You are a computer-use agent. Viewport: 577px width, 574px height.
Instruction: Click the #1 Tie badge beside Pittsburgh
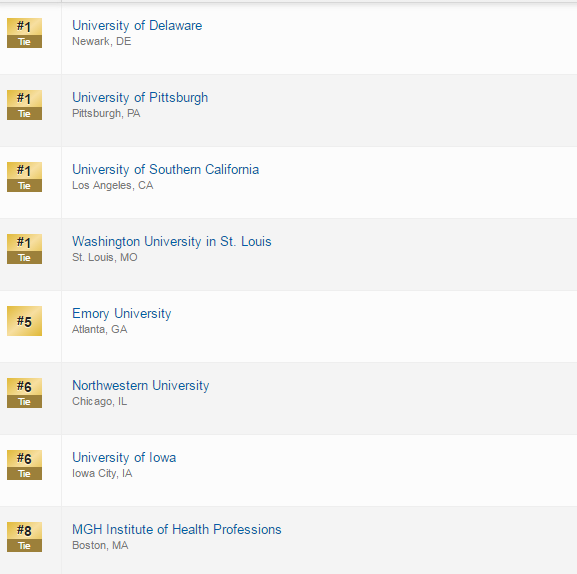tap(24, 105)
